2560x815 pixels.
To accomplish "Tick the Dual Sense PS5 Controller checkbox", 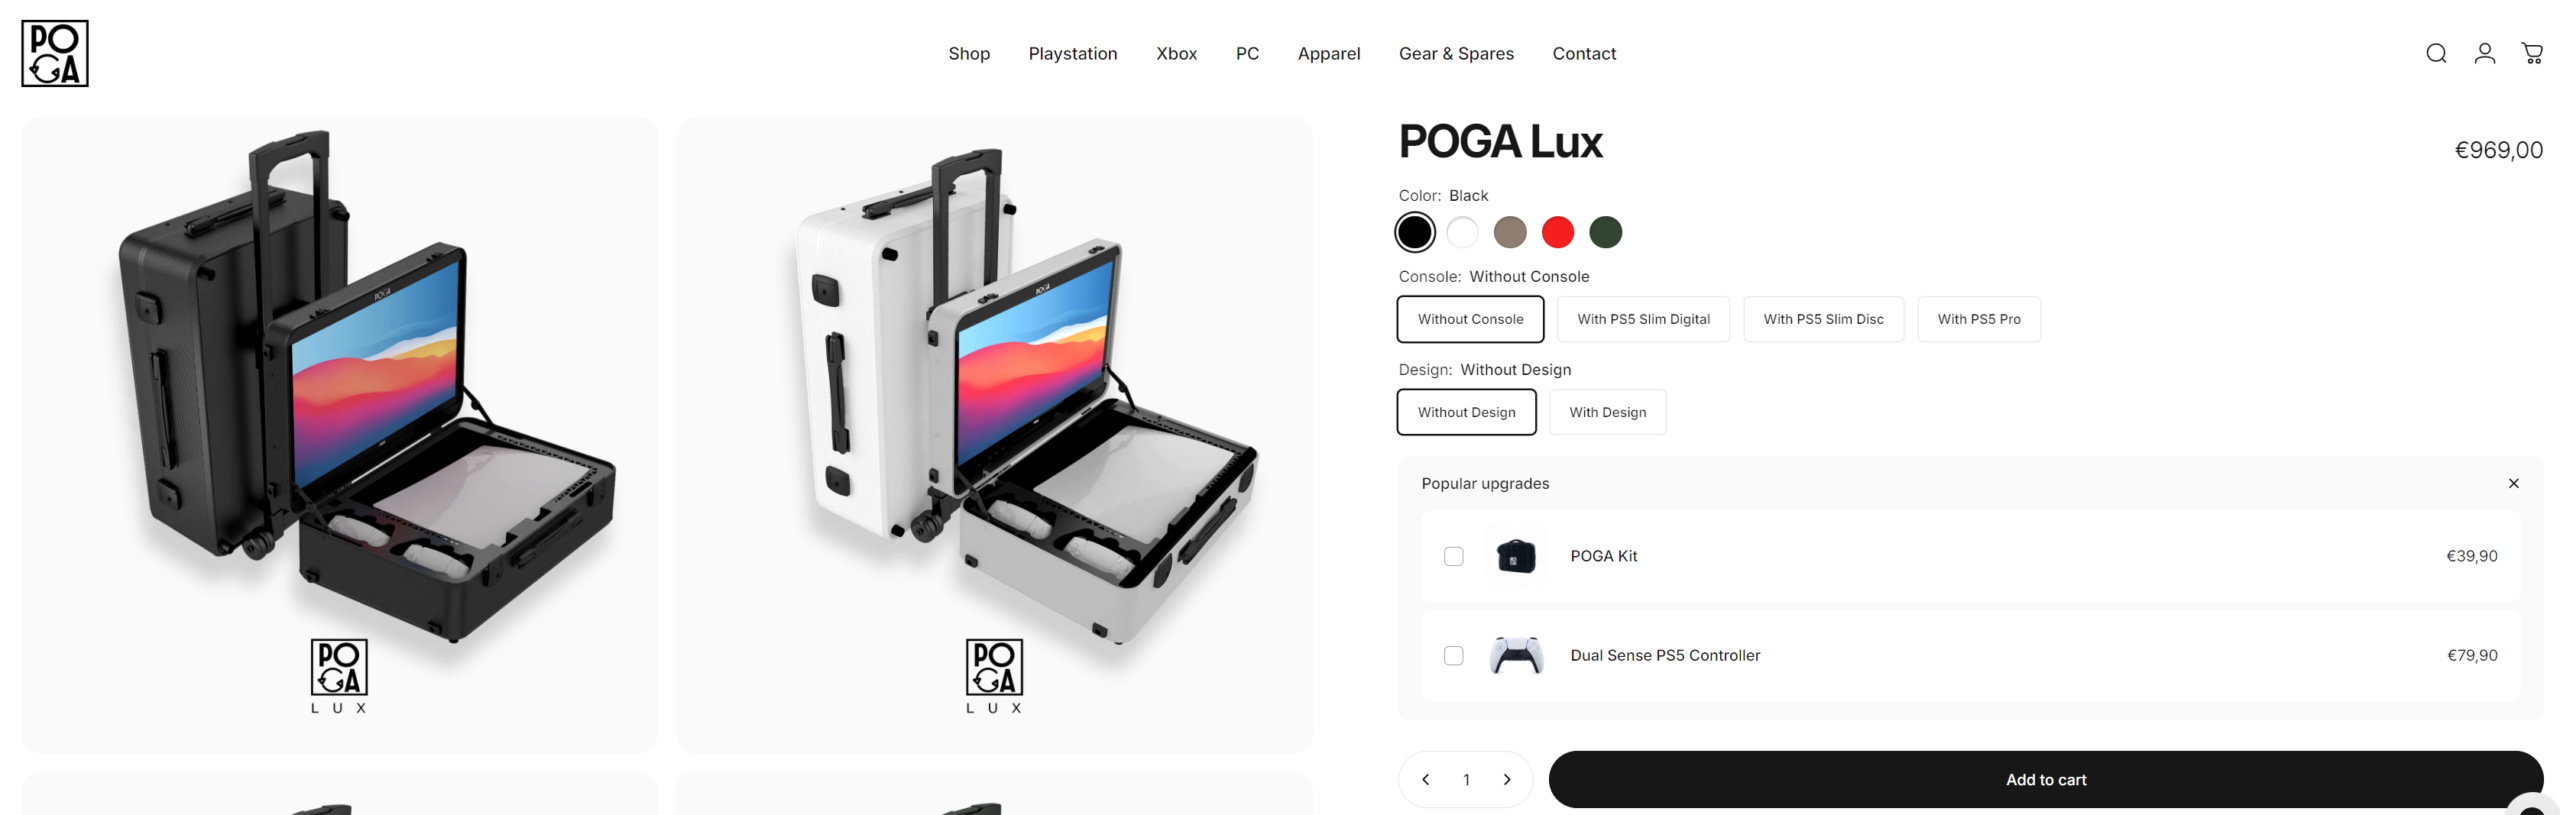I will (1453, 656).
